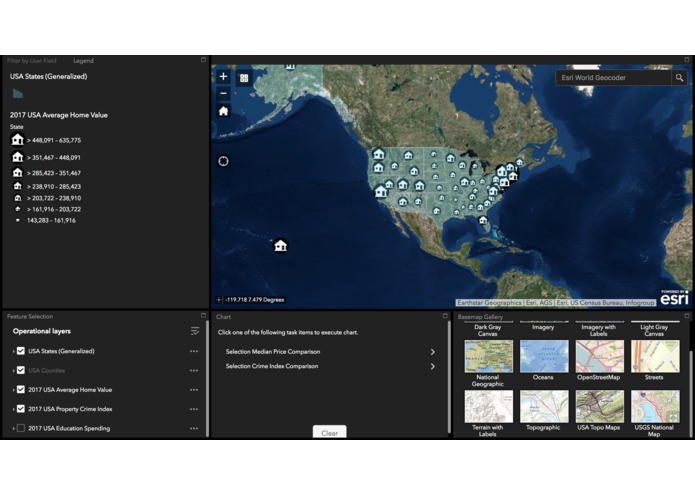This screenshot has width=695, height=494.
Task: Select Selection Crime Index Comparison task
Action: (x=272, y=366)
